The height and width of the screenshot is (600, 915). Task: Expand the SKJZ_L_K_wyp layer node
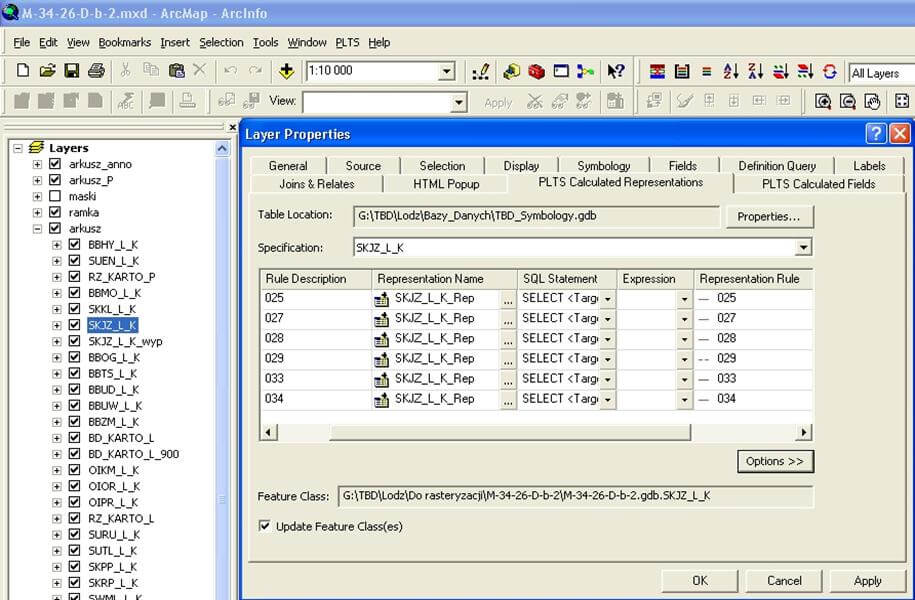click(57, 341)
